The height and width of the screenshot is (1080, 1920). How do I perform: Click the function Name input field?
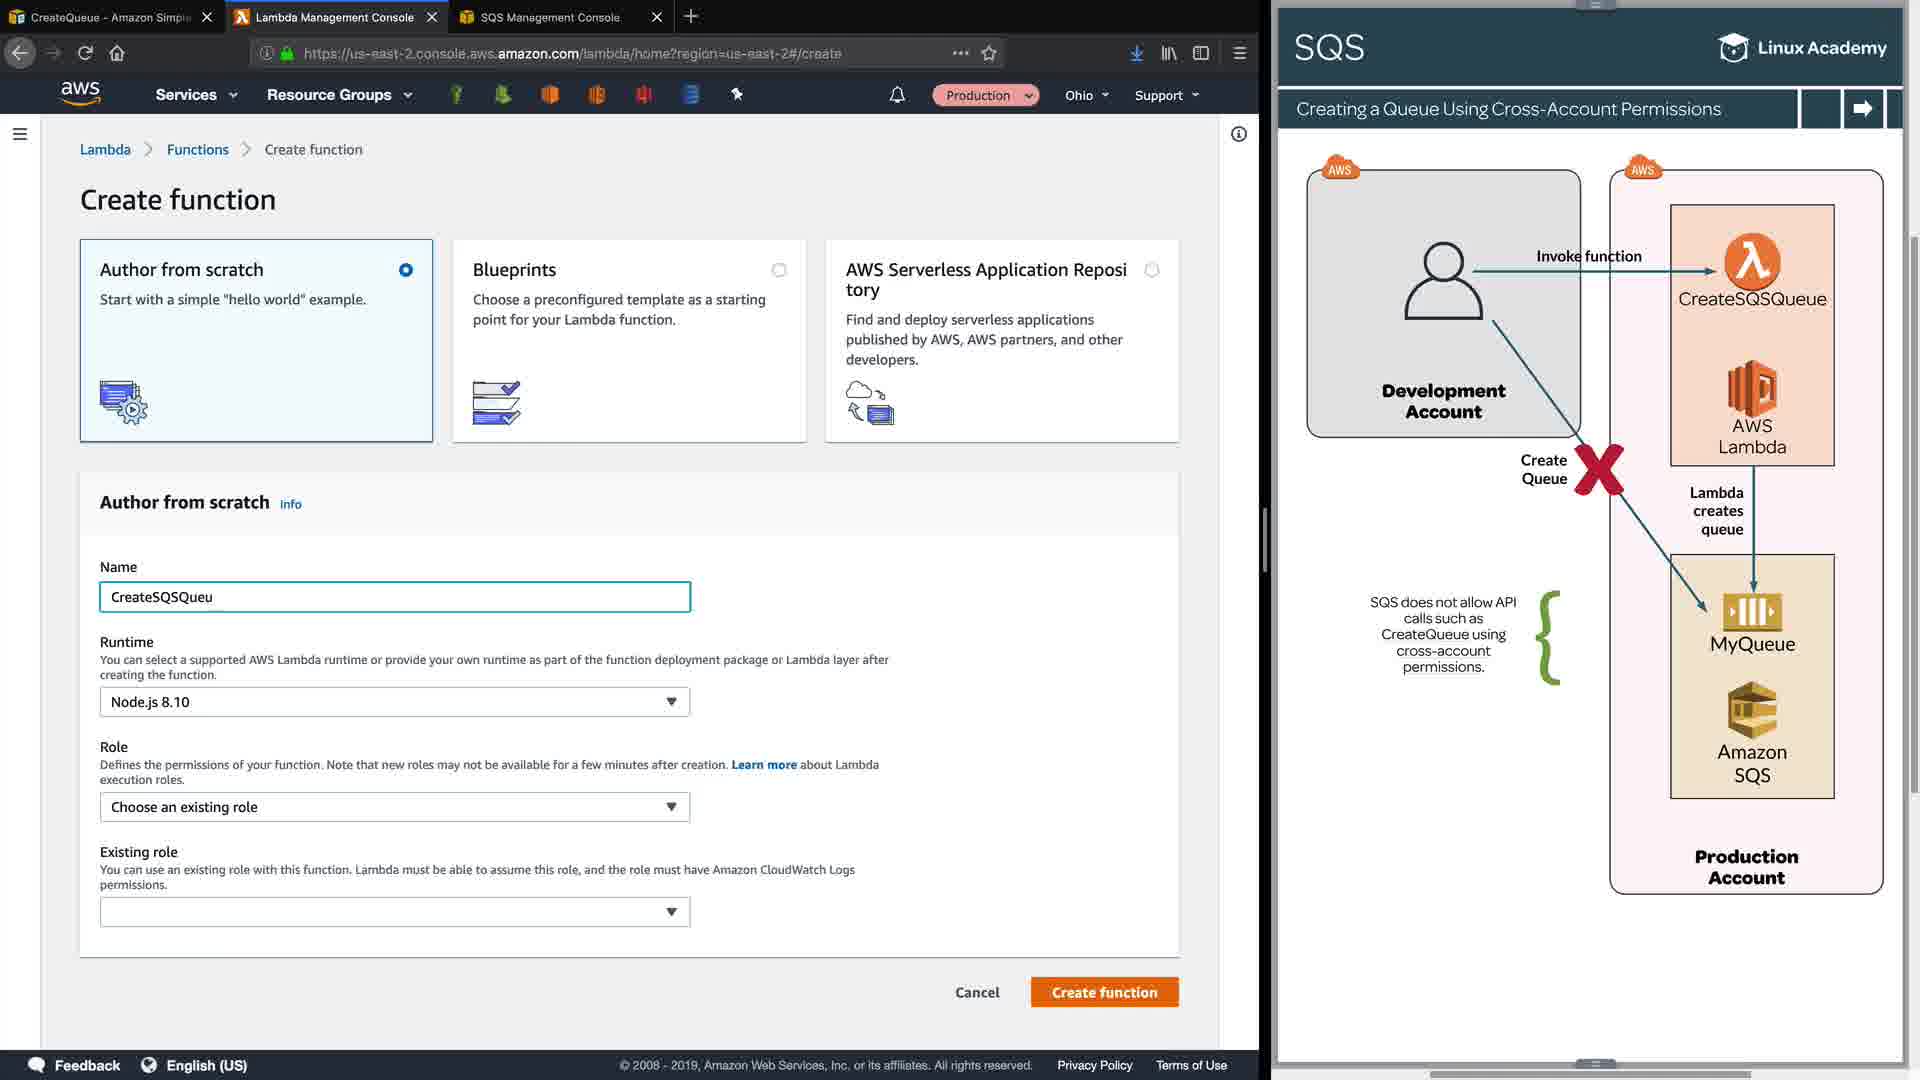394,597
